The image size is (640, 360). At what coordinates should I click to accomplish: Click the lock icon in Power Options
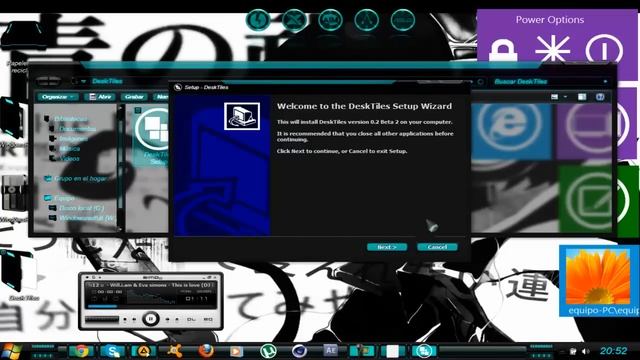coord(503,51)
